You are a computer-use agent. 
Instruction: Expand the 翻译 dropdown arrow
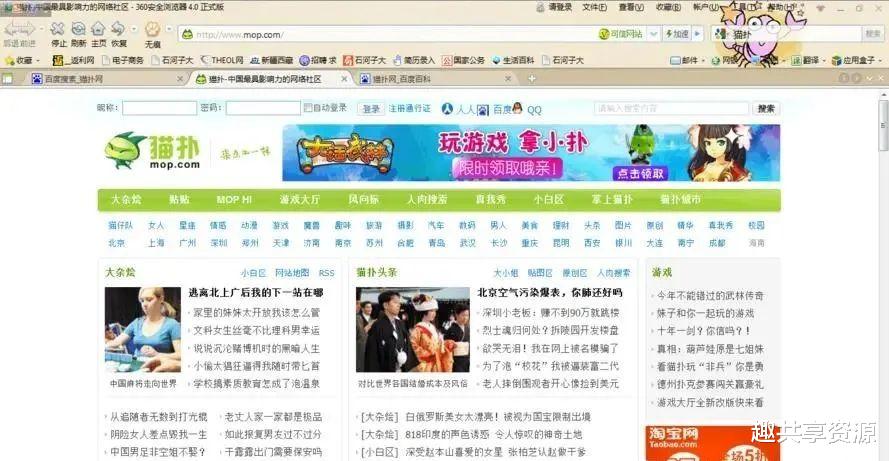[x=824, y=60]
